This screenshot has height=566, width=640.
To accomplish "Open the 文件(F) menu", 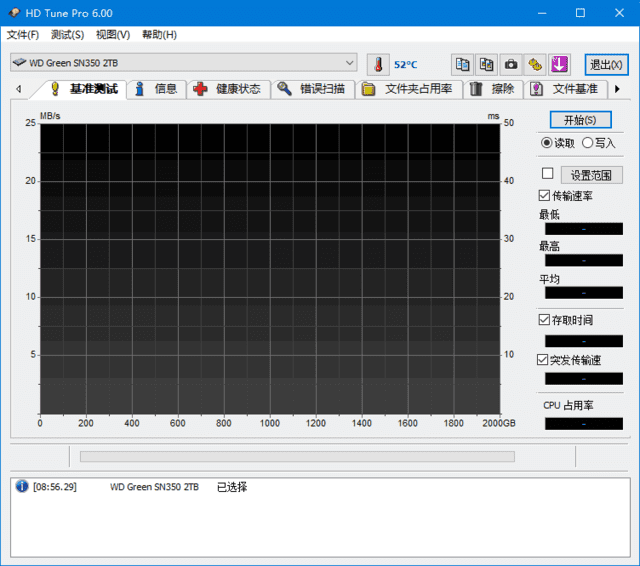I will click(x=23, y=35).
